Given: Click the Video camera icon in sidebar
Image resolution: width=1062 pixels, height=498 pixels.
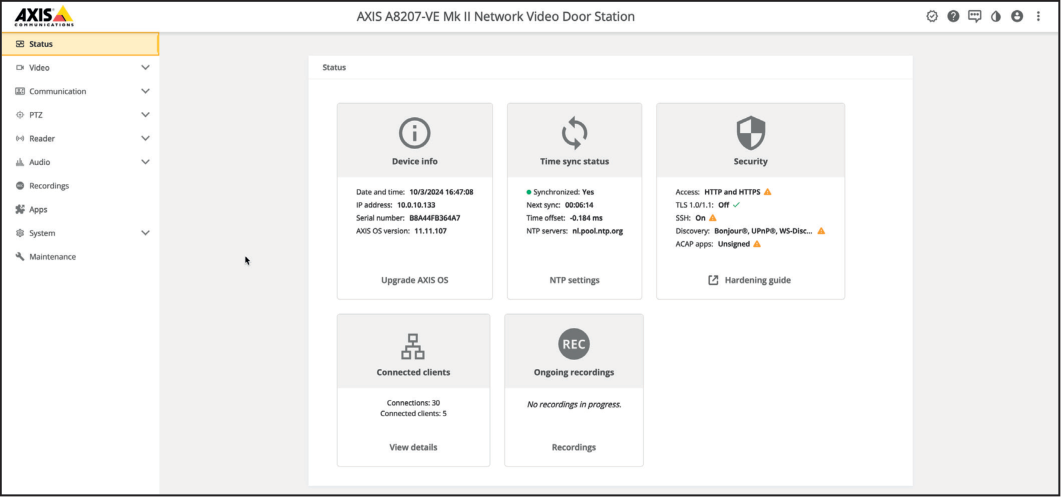Looking at the screenshot, I should pyautogui.click(x=20, y=68).
